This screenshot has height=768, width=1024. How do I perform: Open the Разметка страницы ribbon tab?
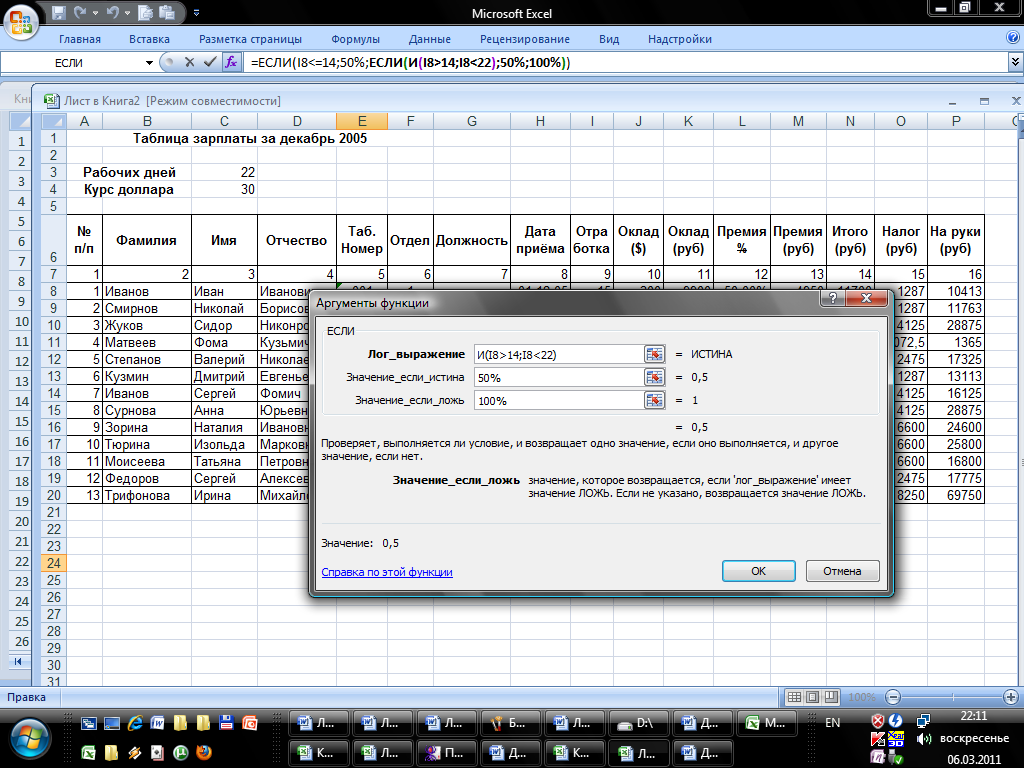click(250, 39)
